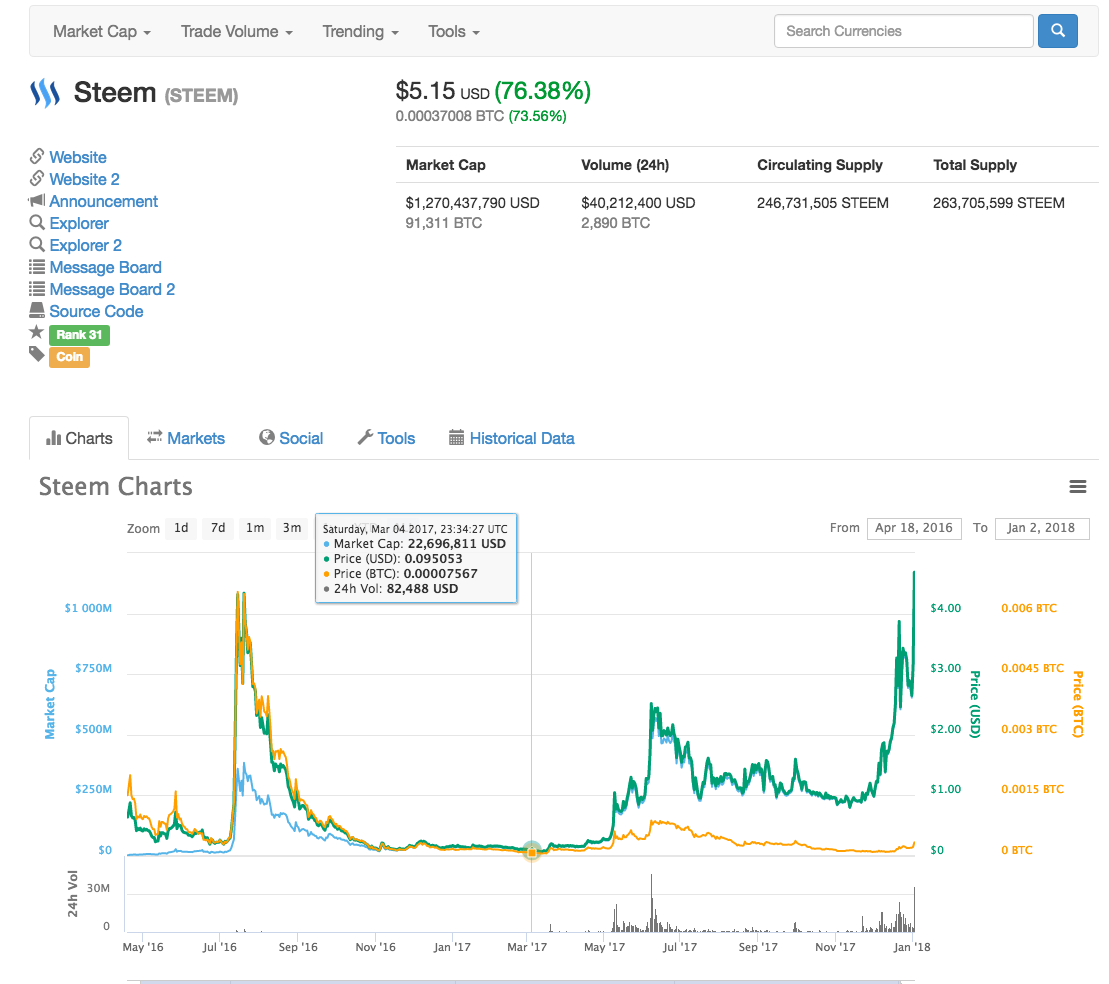Image resolution: width=1109 pixels, height=984 pixels.
Task: Click the Total Supply column header
Action: pyautogui.click(x=975, y=165)
